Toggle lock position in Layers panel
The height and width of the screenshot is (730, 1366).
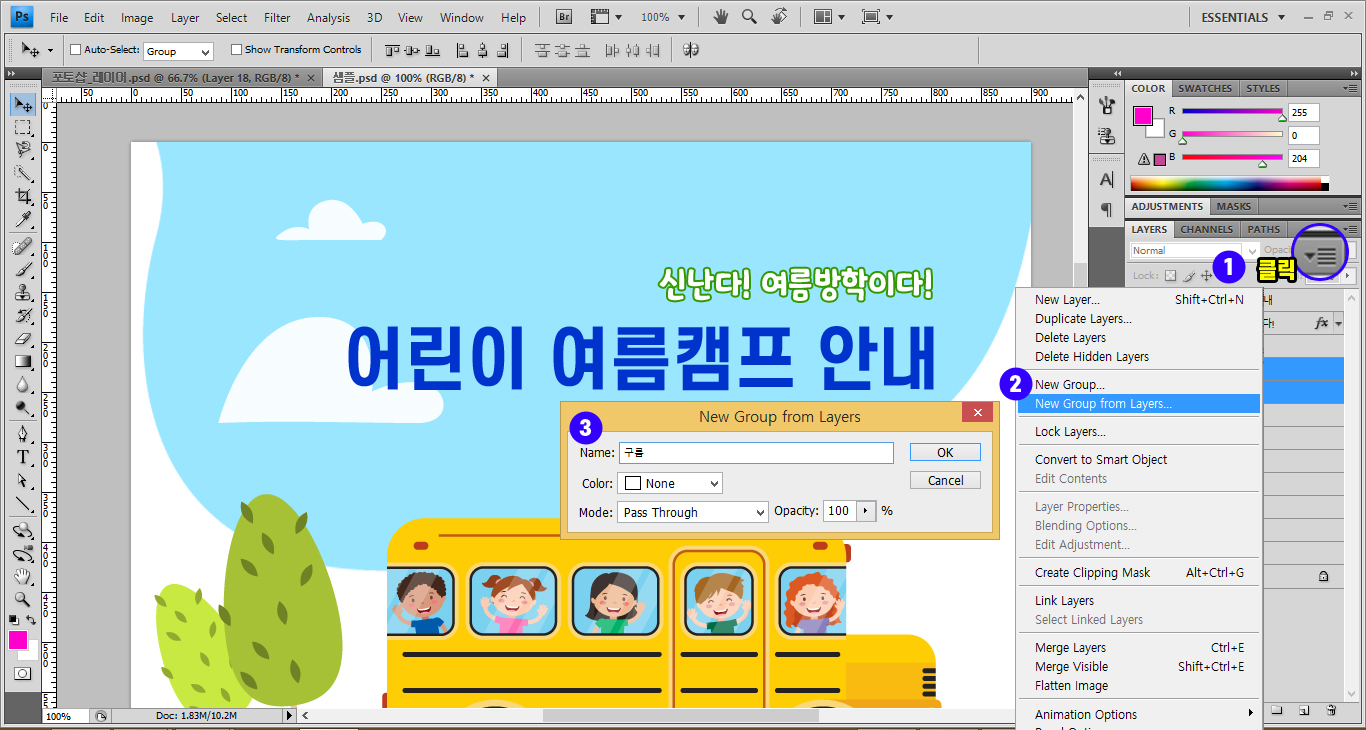(1205, 276)
